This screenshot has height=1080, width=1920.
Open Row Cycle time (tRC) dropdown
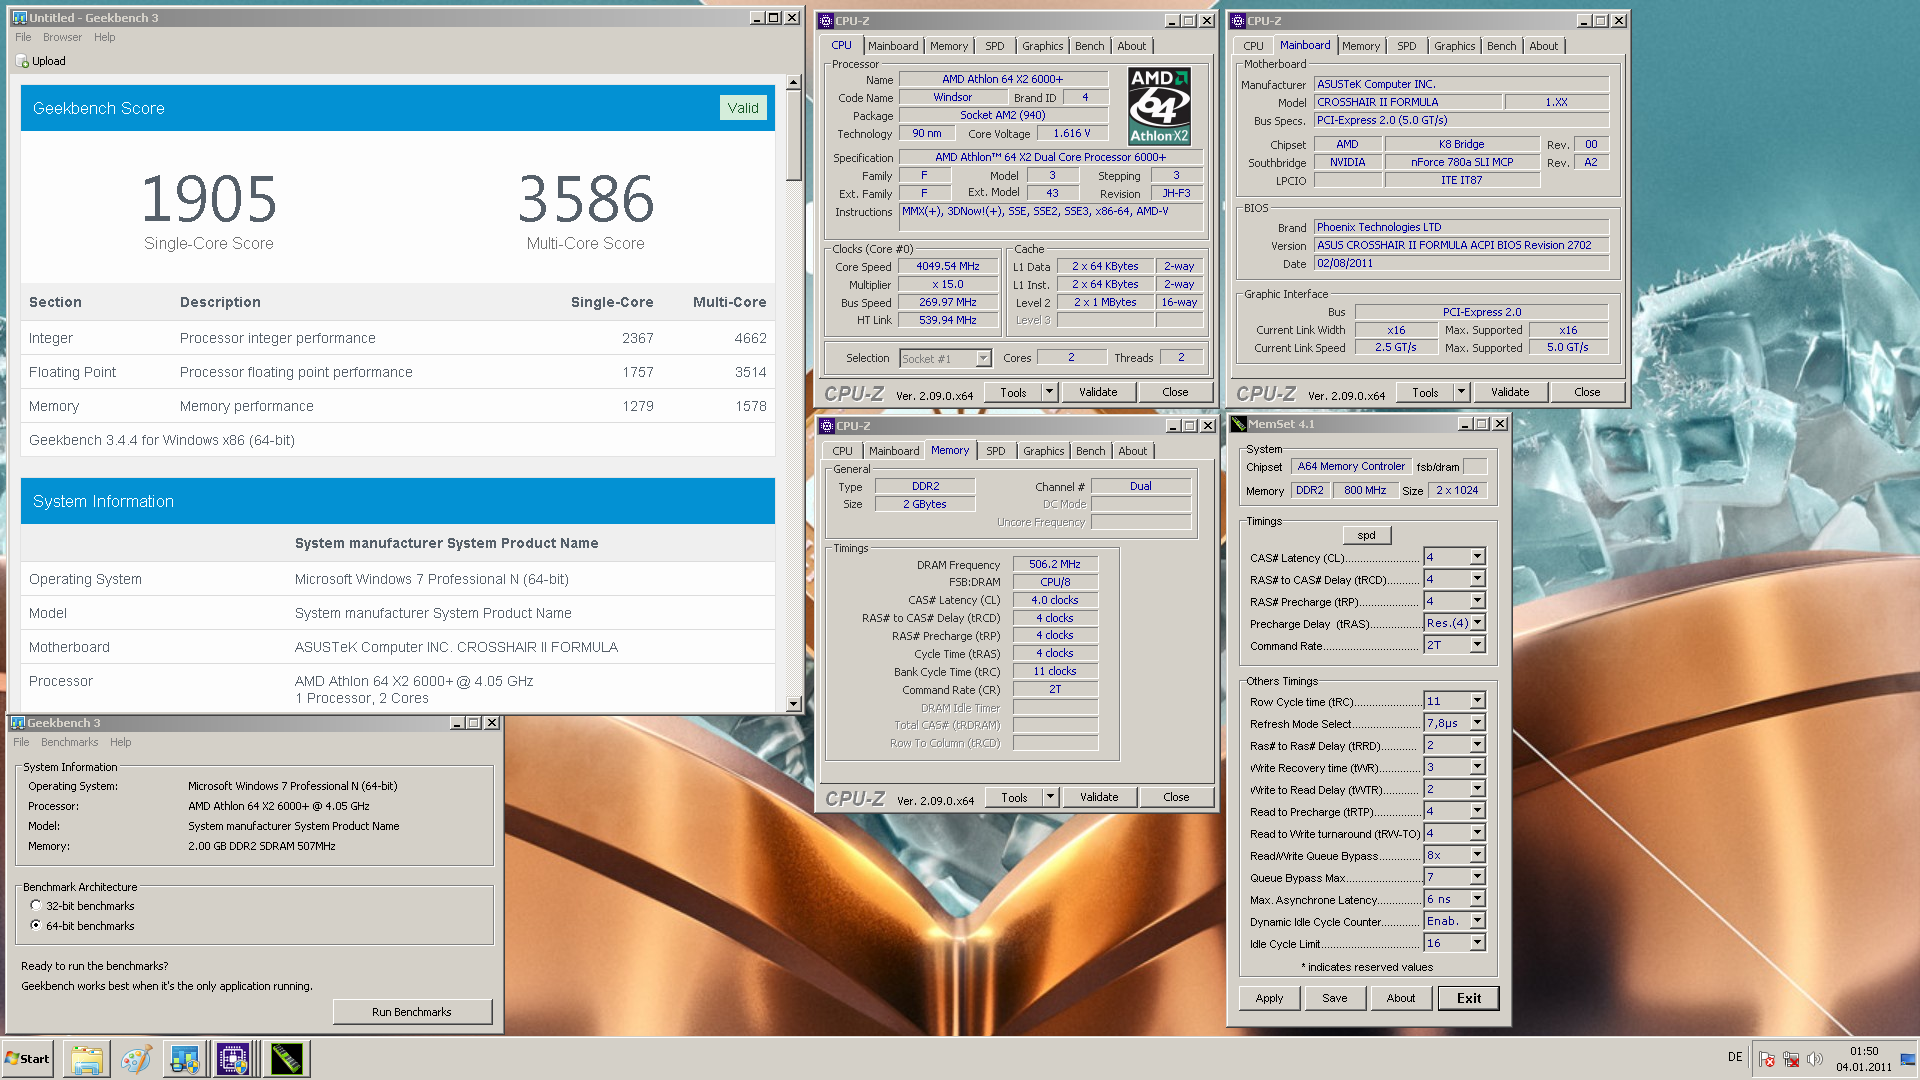pyautogui.click(x=1477, y=701)
